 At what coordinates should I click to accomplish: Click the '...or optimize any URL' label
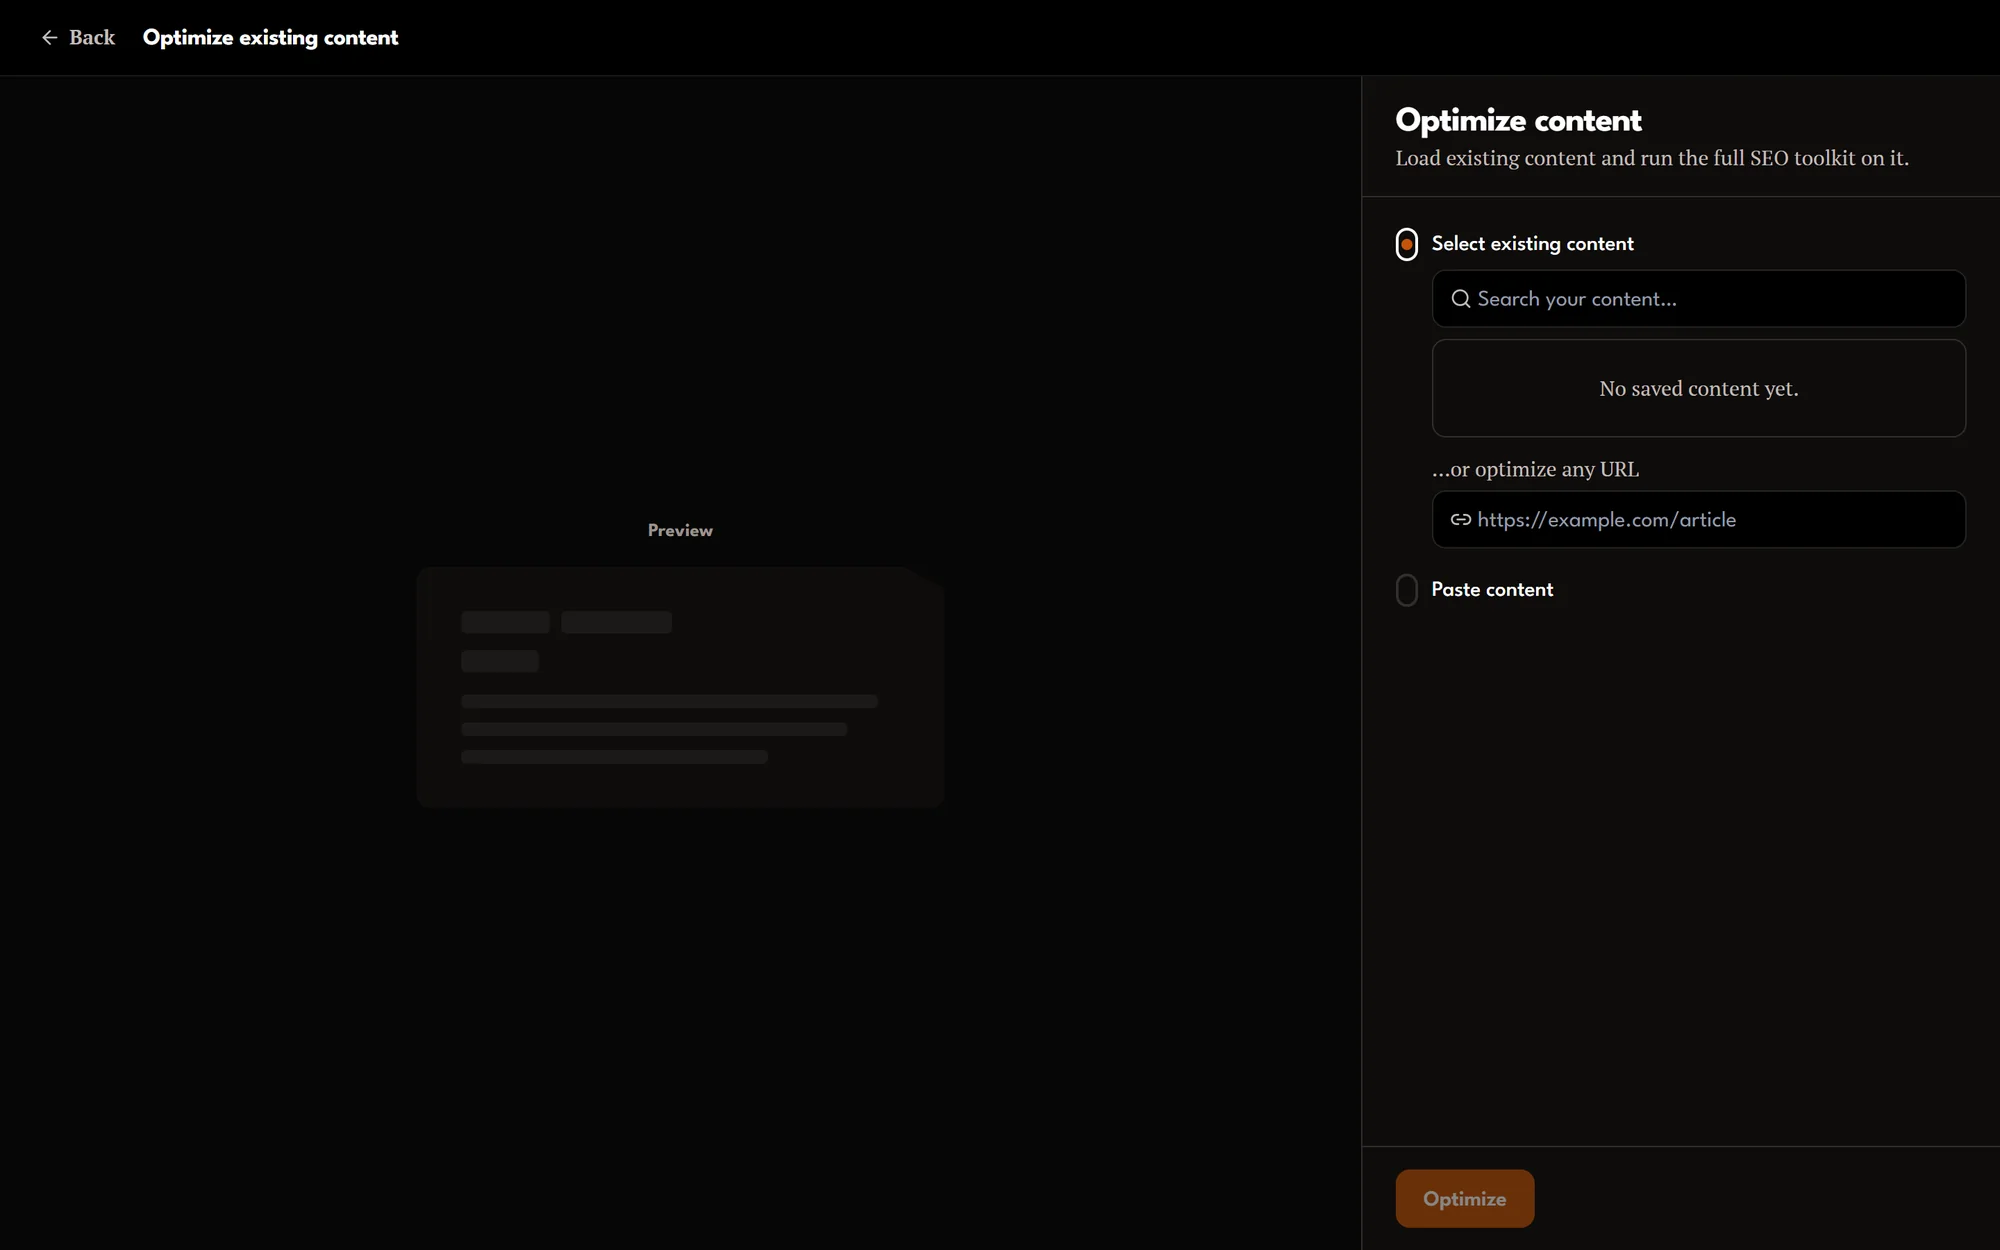[1535, 470]
